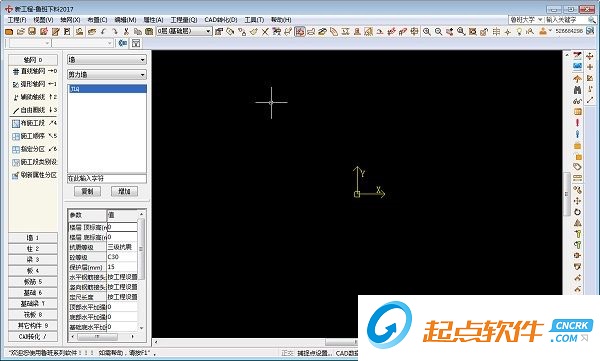Expand the 梁 3 category
This screenshot has width=600, height=361.
click(33, 260)
